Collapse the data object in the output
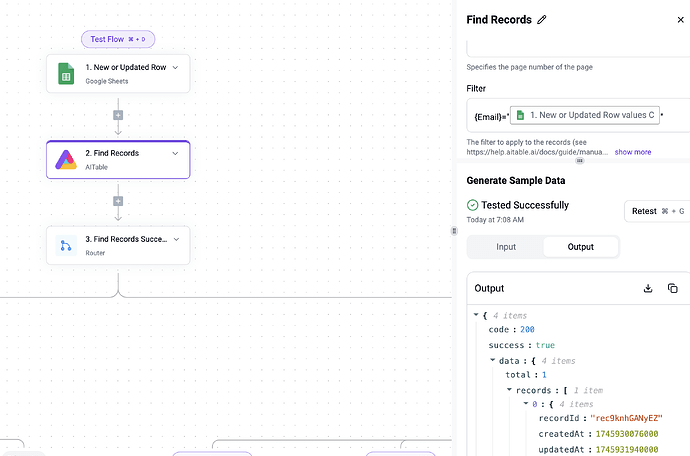This screenshot has width=690, height=456. tap(493, 360)
